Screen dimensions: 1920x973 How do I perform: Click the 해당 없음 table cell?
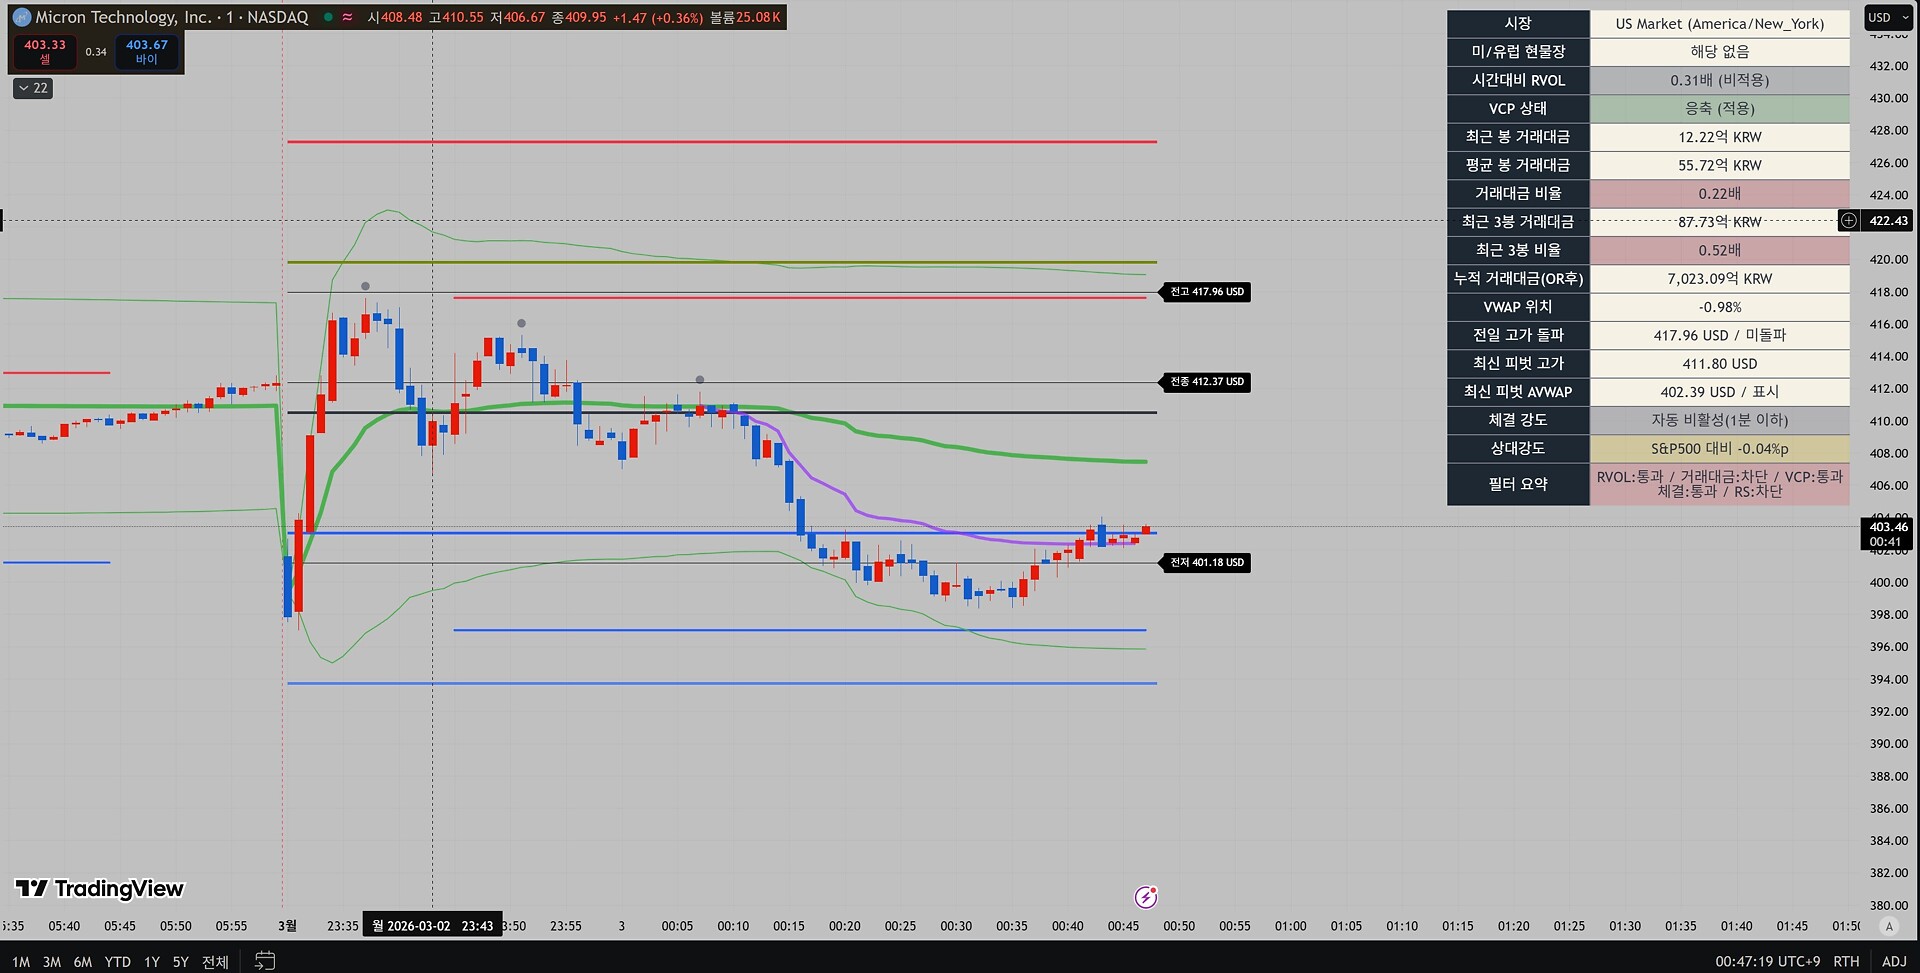[x=1720, y=52]
